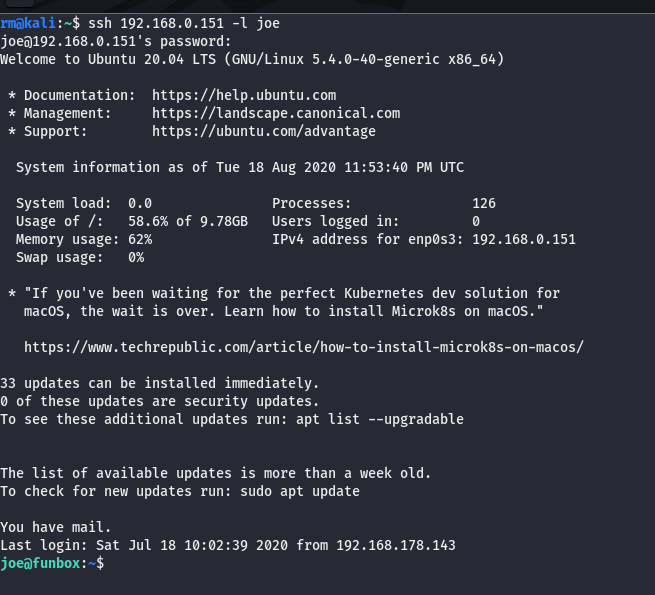
Task: Click the 33 updates can be installed line
Action: pyautogui.click(x=160, y=383)
